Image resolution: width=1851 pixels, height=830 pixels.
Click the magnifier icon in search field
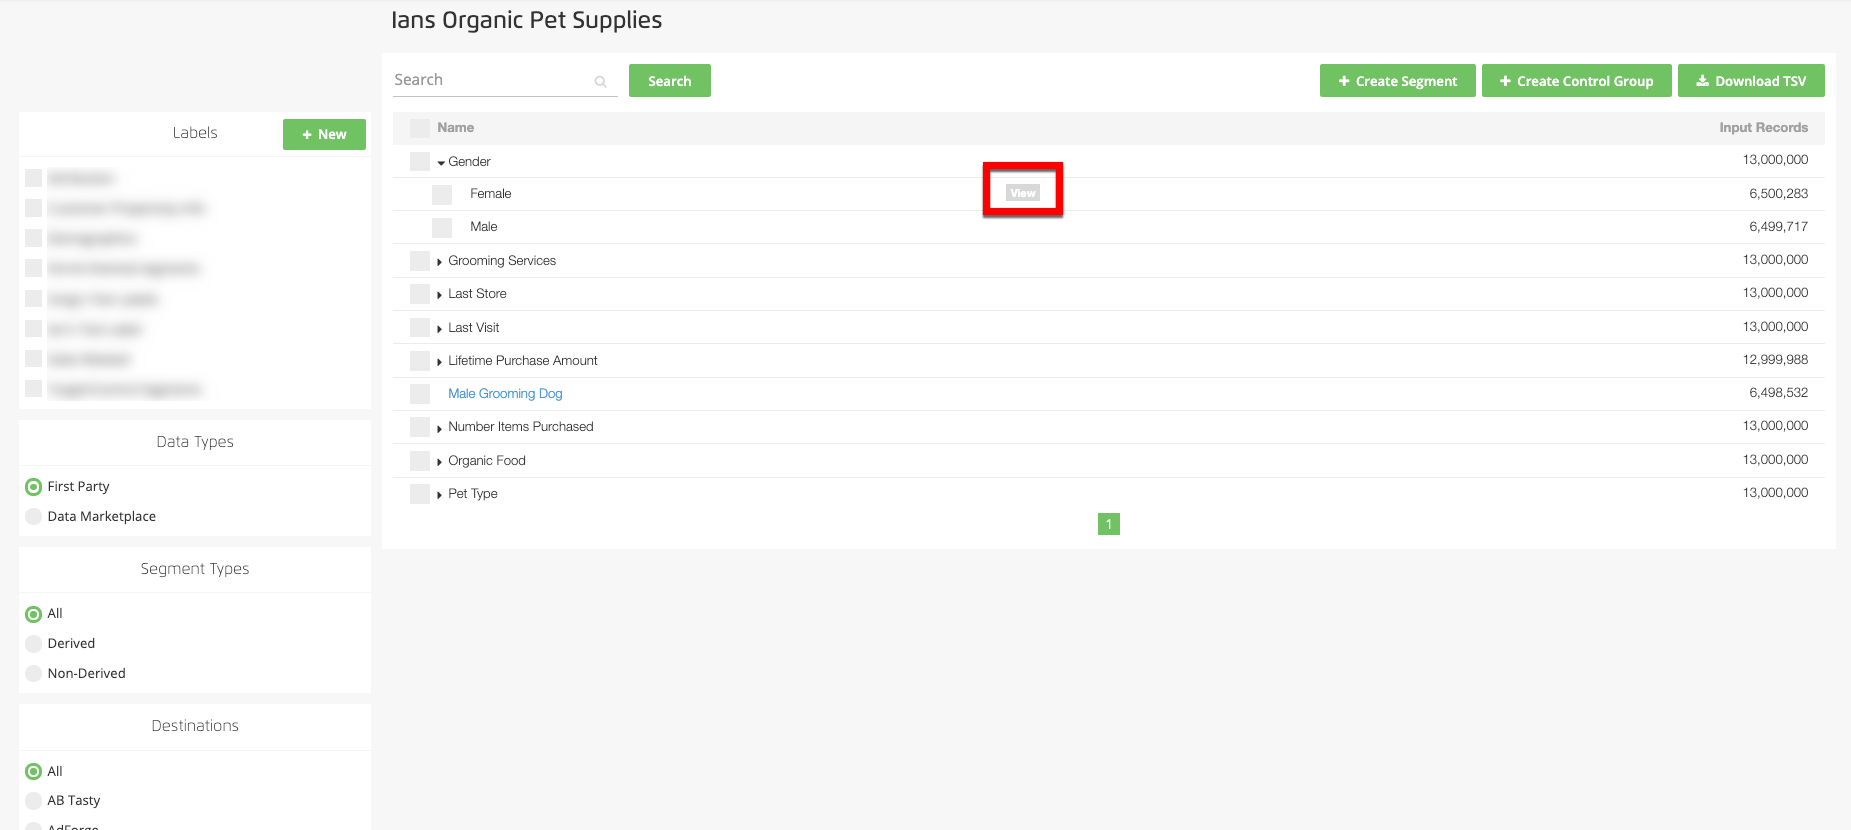[x=600, y=82]
